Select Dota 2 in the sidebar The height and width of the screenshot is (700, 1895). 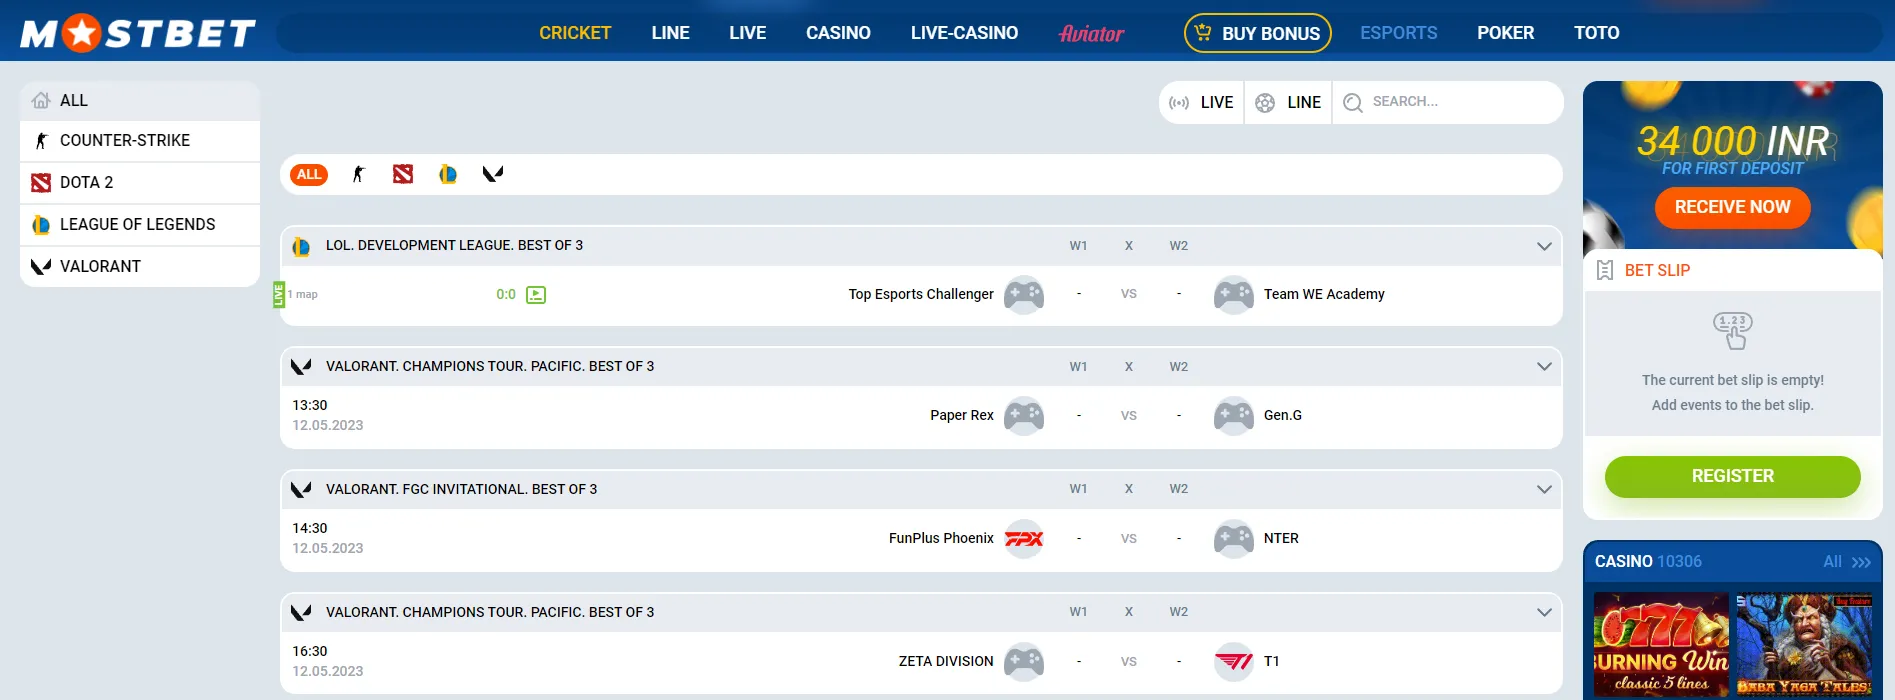coord(140,183)
